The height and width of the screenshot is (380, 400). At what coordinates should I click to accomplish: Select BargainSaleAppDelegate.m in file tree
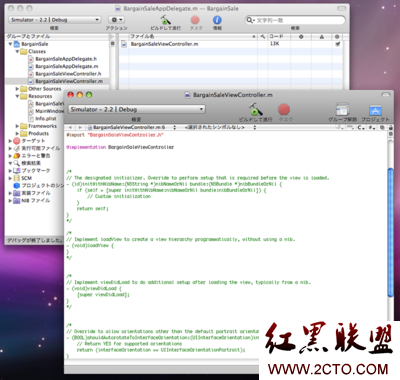[67, 66]
